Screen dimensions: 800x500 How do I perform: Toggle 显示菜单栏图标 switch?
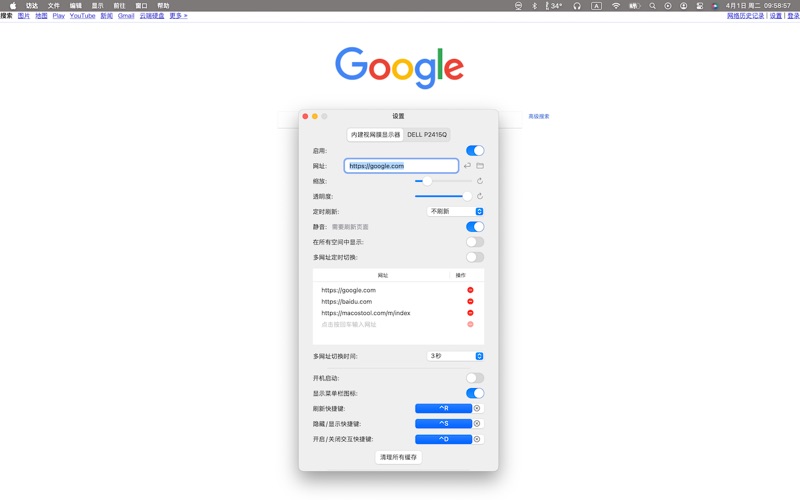[475, 393]
